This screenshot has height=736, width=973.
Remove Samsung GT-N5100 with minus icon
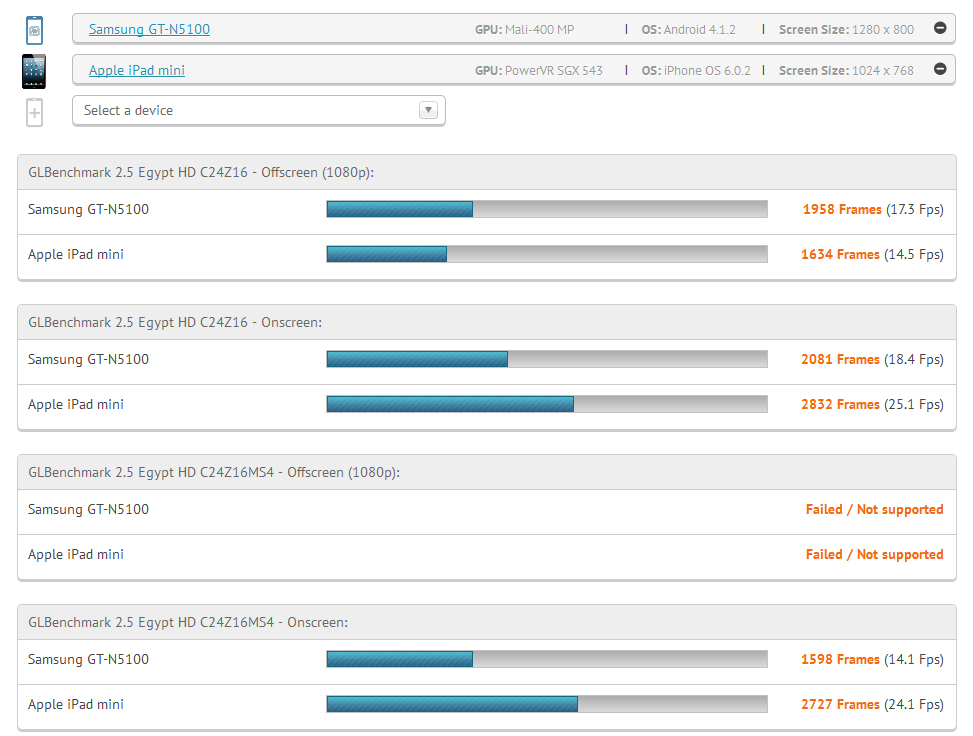940,29
